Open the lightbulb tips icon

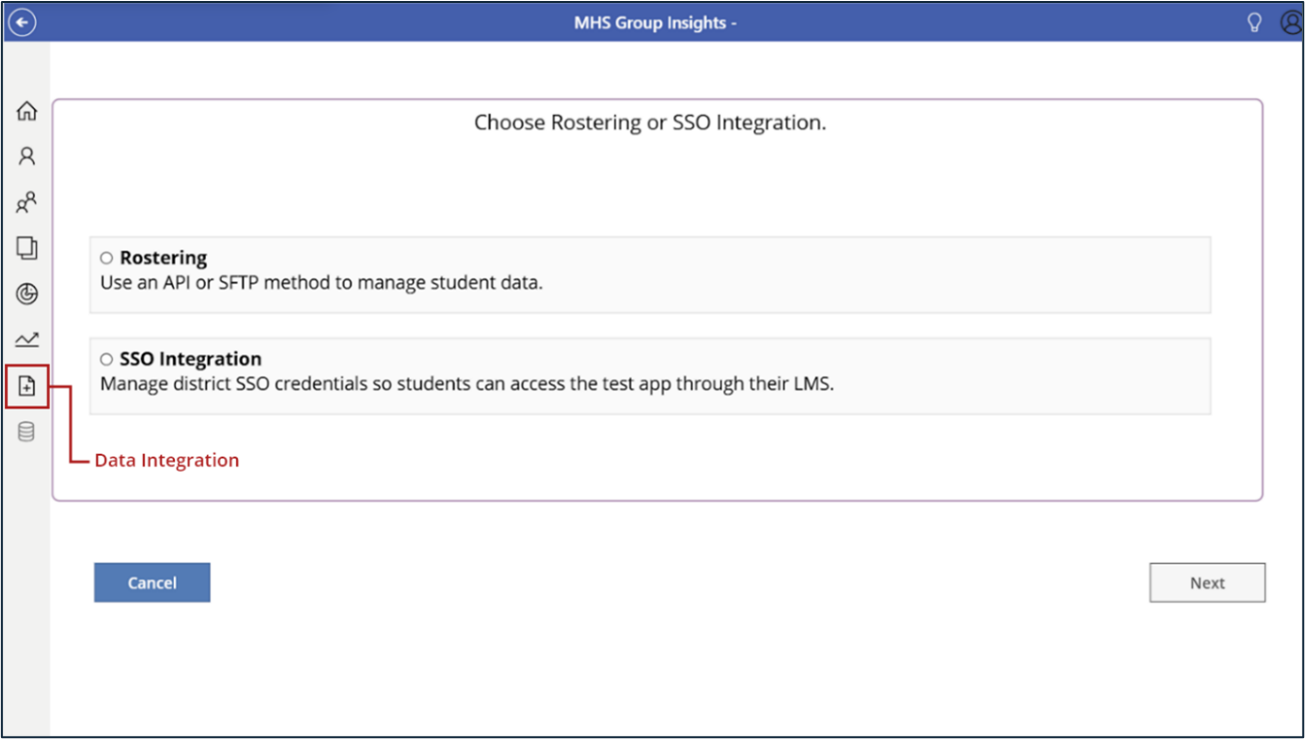point(1254,22)
